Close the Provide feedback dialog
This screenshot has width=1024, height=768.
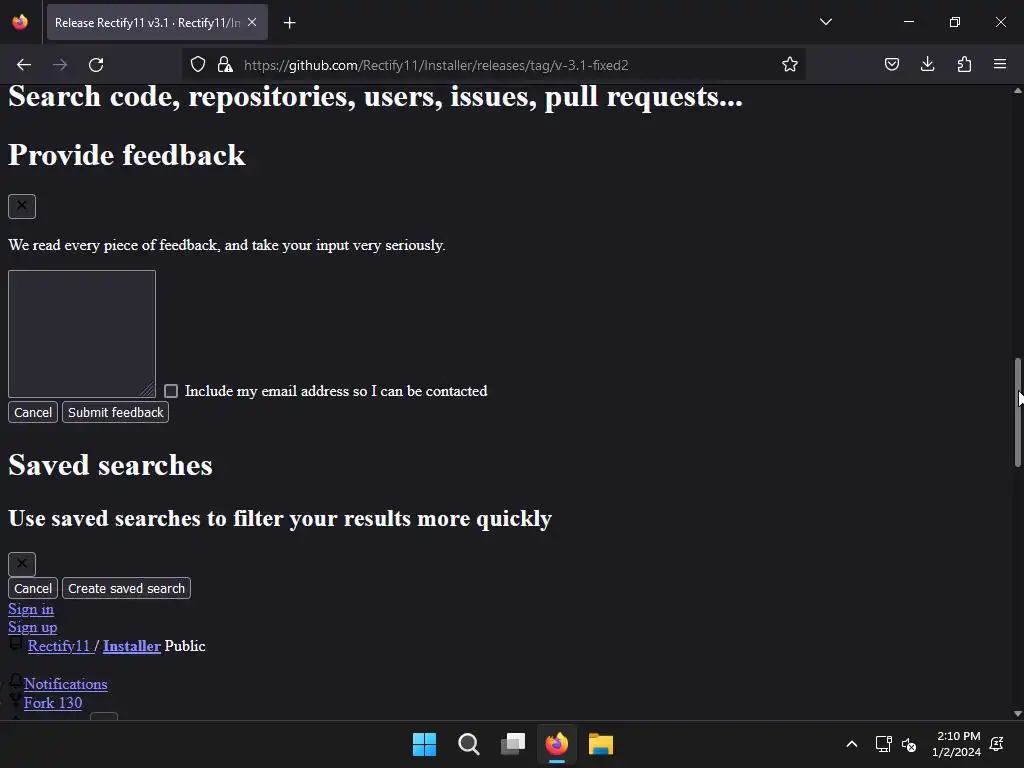pos(22,206)
